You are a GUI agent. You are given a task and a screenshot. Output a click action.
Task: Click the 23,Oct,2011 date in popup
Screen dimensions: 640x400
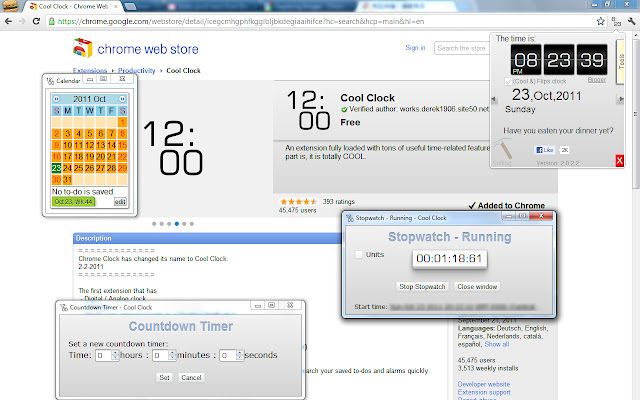(x=547, y=96)
